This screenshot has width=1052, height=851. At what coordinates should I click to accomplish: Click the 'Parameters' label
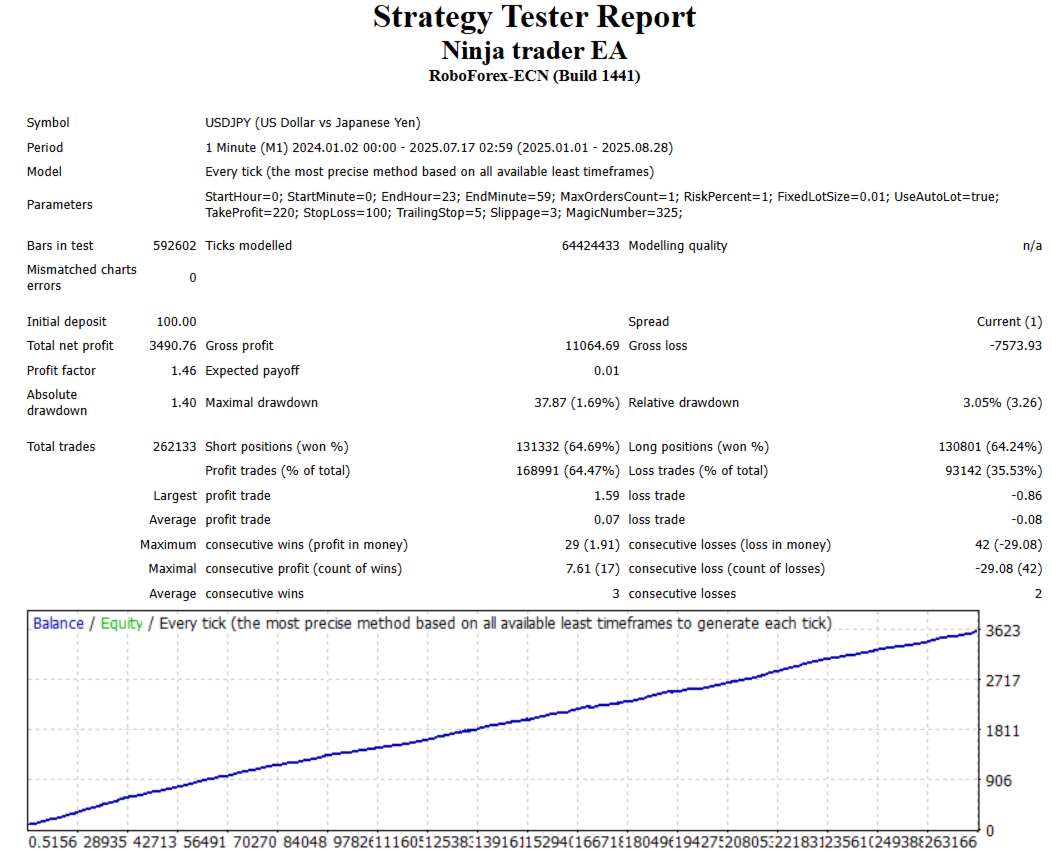pyautogui.click(x=60, y=205)
